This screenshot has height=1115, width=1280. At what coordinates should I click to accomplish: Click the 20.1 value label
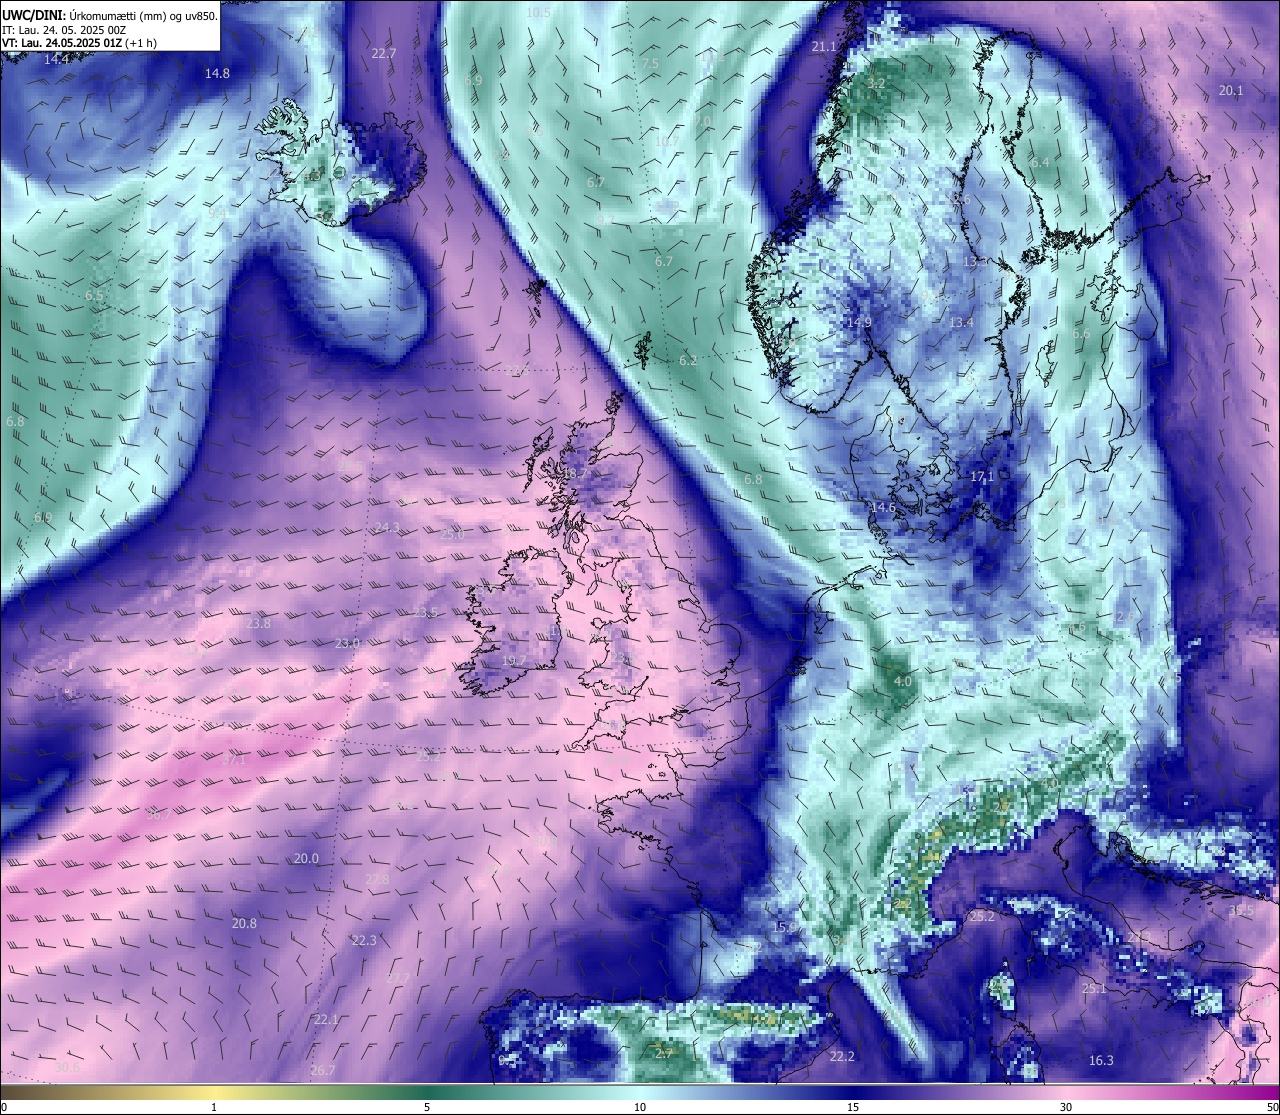[1231, 90]
